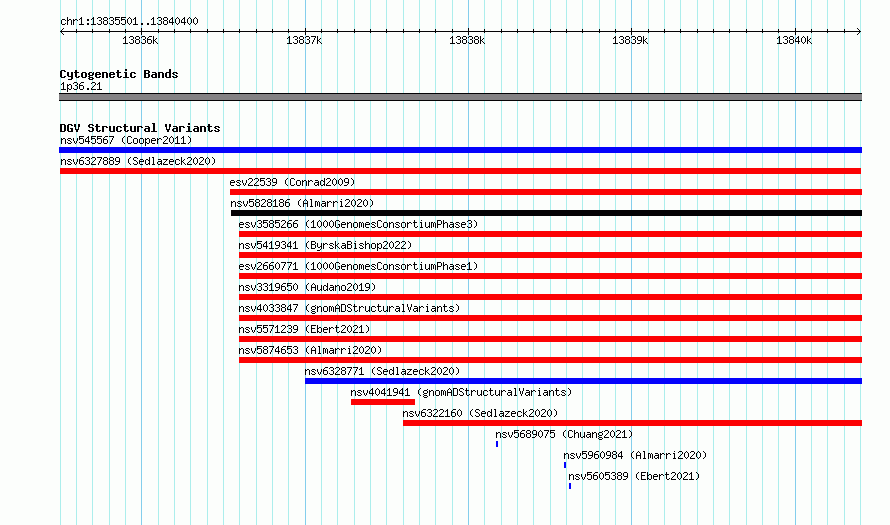The height and width of the screenshot is (525, 890).
Task: Click the 13837k ruler label
Action: [304, 40]
